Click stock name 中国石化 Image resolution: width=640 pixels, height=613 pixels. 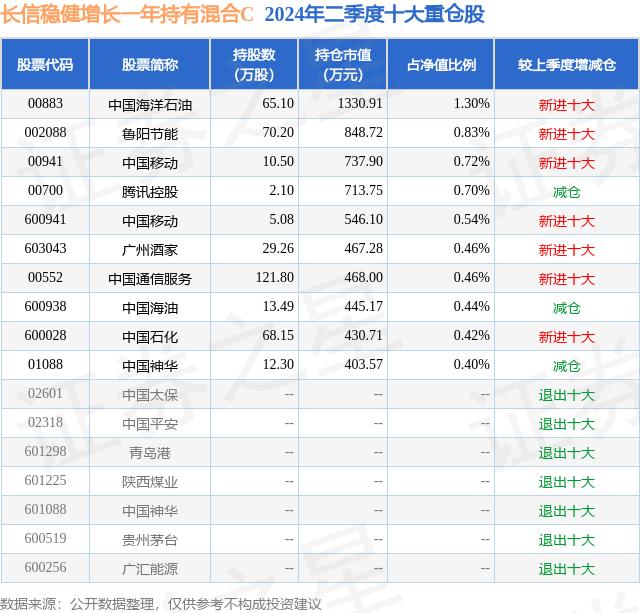pyautogui.click(x=150, y=337)
